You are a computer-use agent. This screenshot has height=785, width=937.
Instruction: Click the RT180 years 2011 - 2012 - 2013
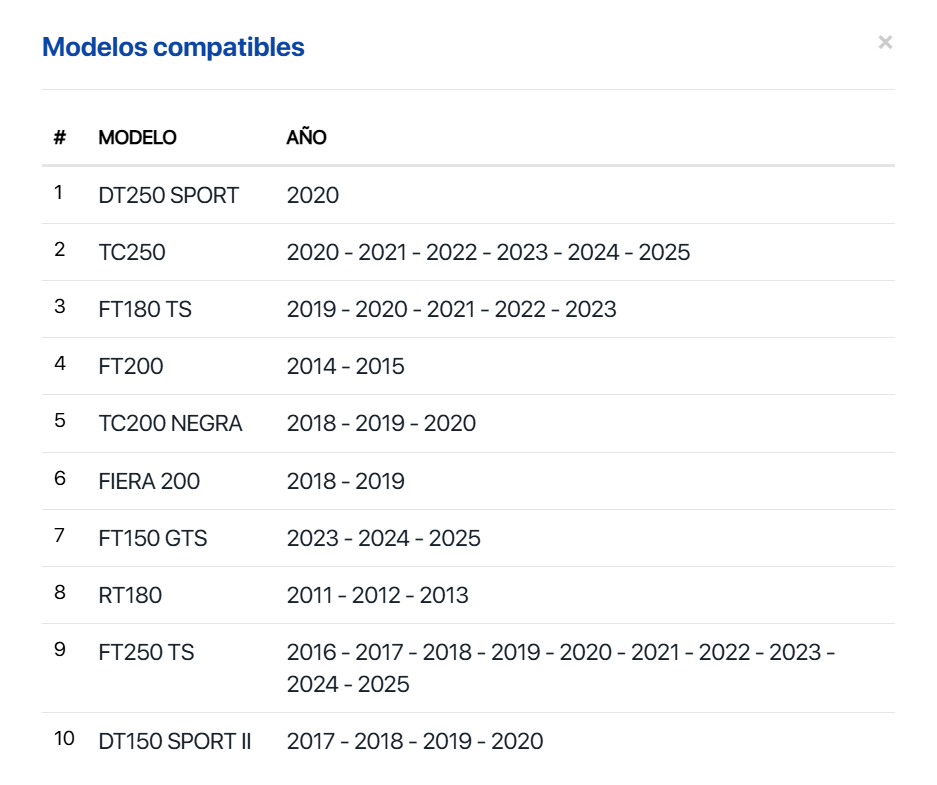click(x=377, y=596)
